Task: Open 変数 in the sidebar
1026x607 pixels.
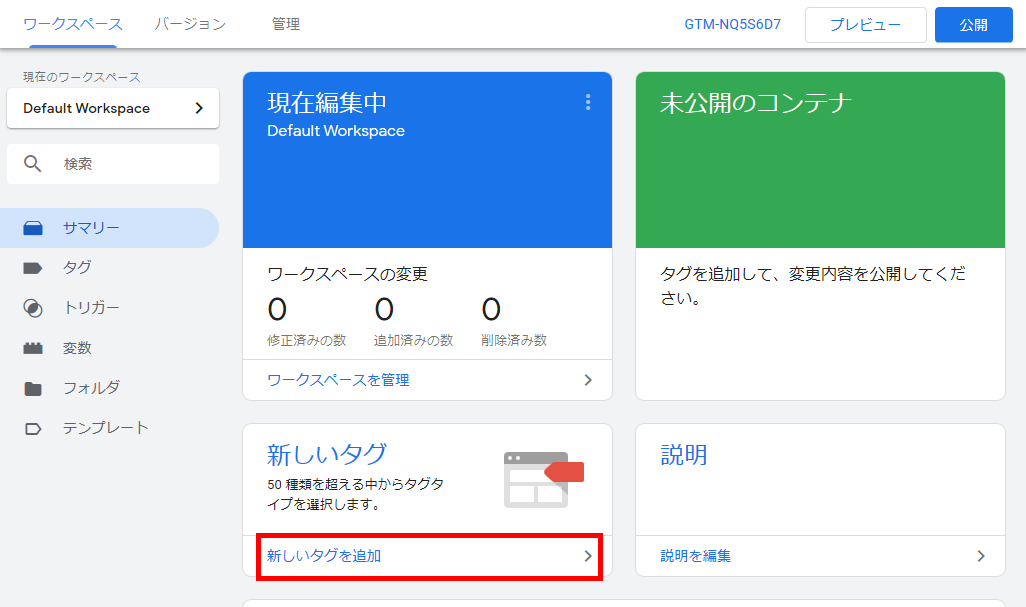Action: (x=109, y=348)
